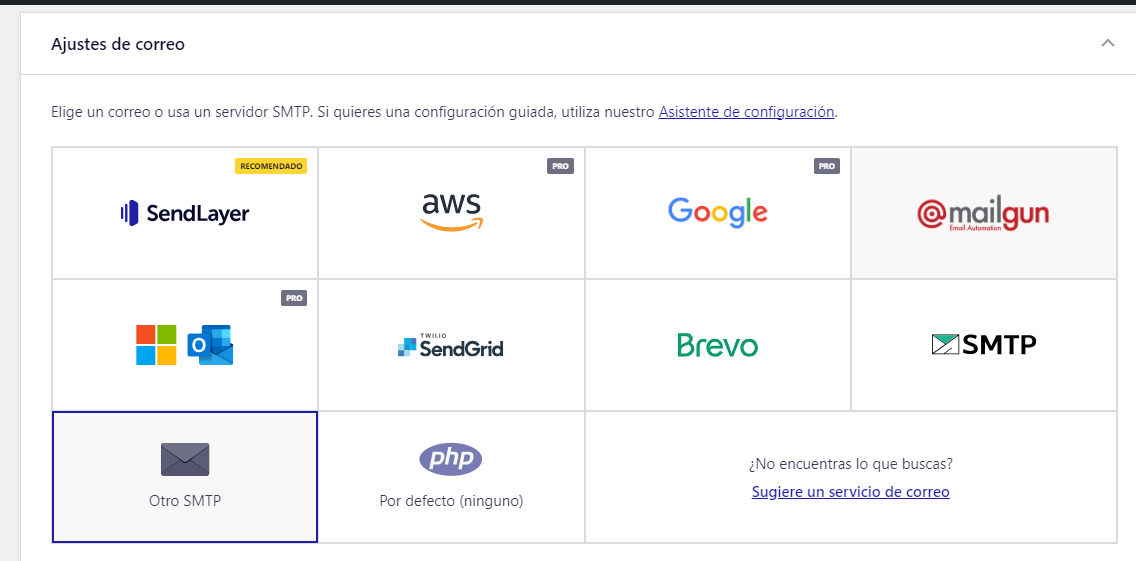This screenshot has width=1136, height=561.
Task: Open Sugiere un servicio de correo link
Action: (x=851, y=492)
